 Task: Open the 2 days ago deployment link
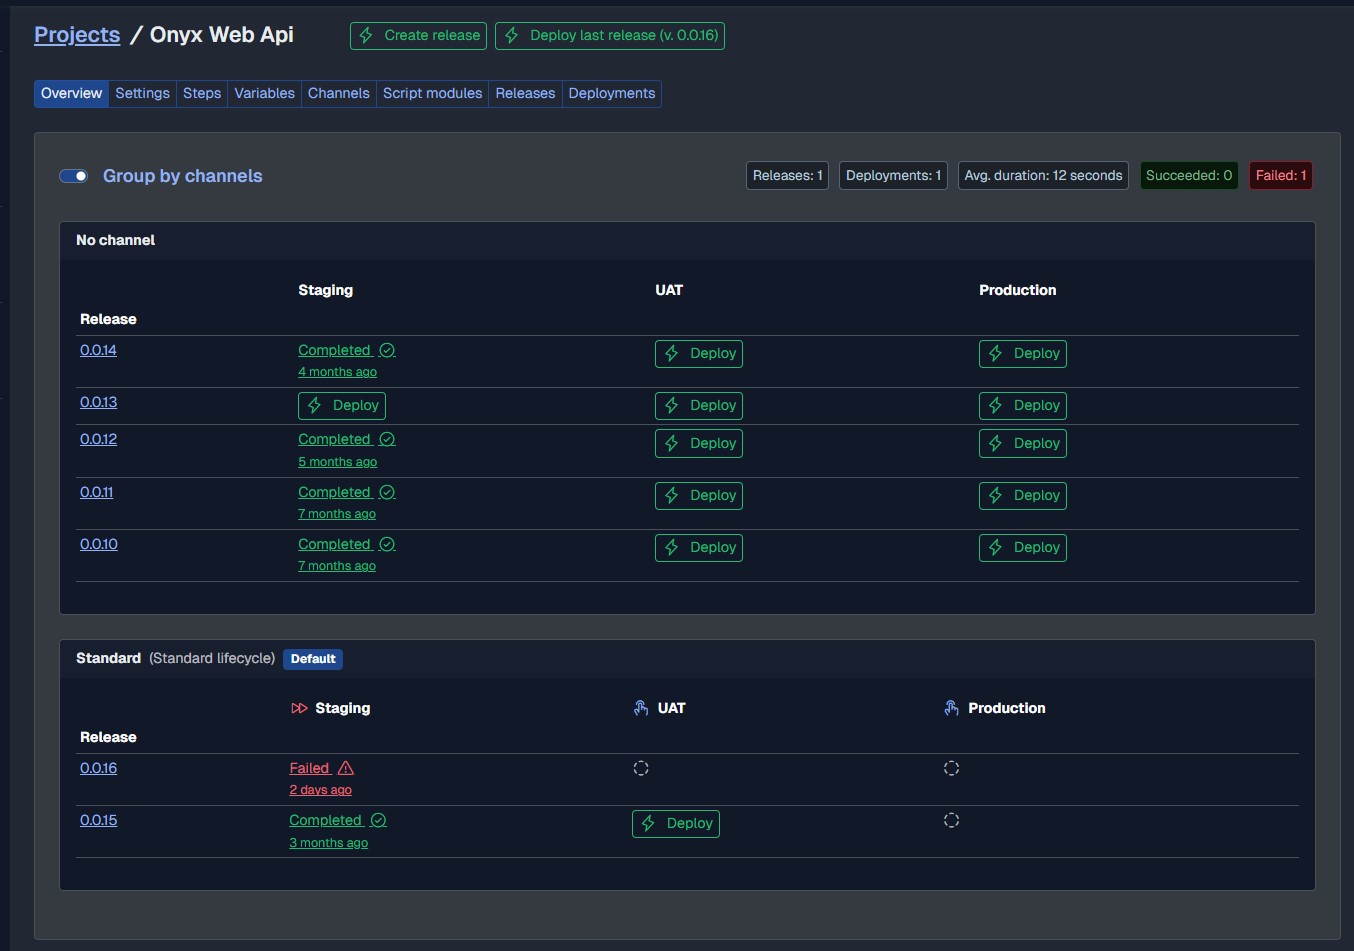click(320, 790)
